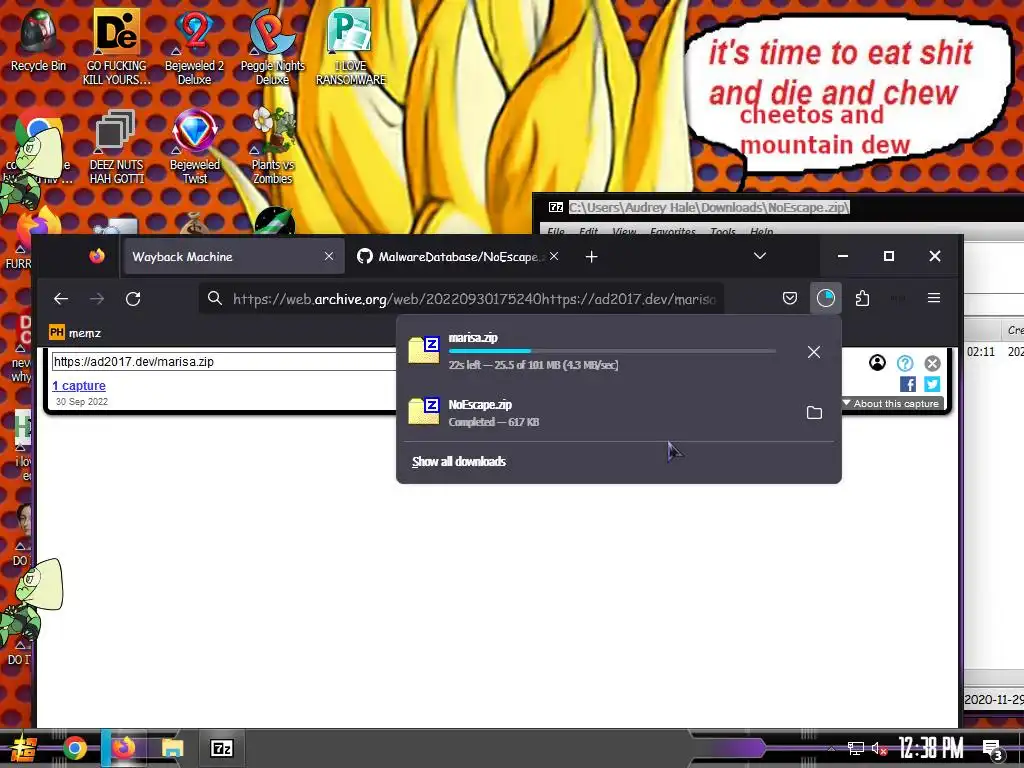Open Edit menu in 7-Zip window

[x=588, y=231]
